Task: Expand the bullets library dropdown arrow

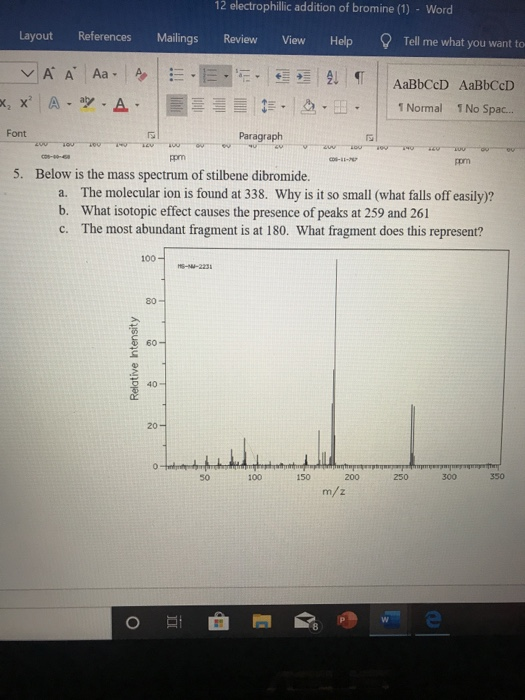Action: tap(193, 75)
